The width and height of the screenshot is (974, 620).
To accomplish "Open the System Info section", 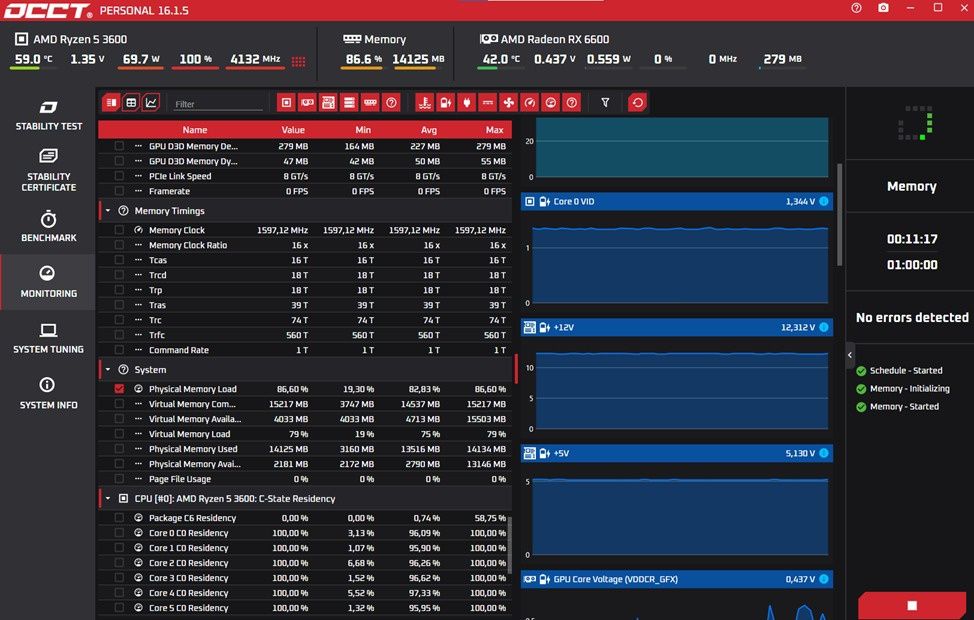I will pyautogui.click(x=48, y=393).
